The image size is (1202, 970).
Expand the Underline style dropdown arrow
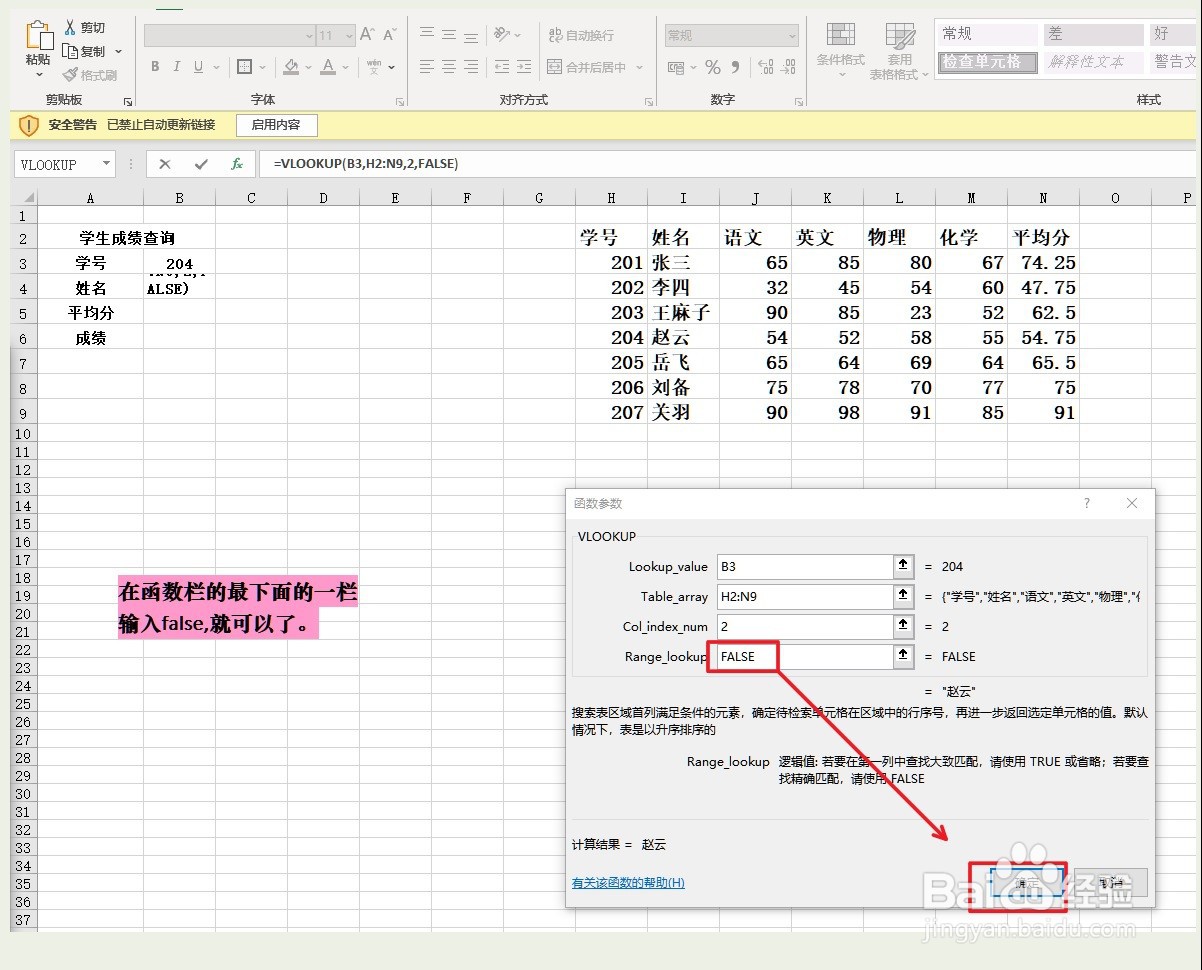pos(215,67)
